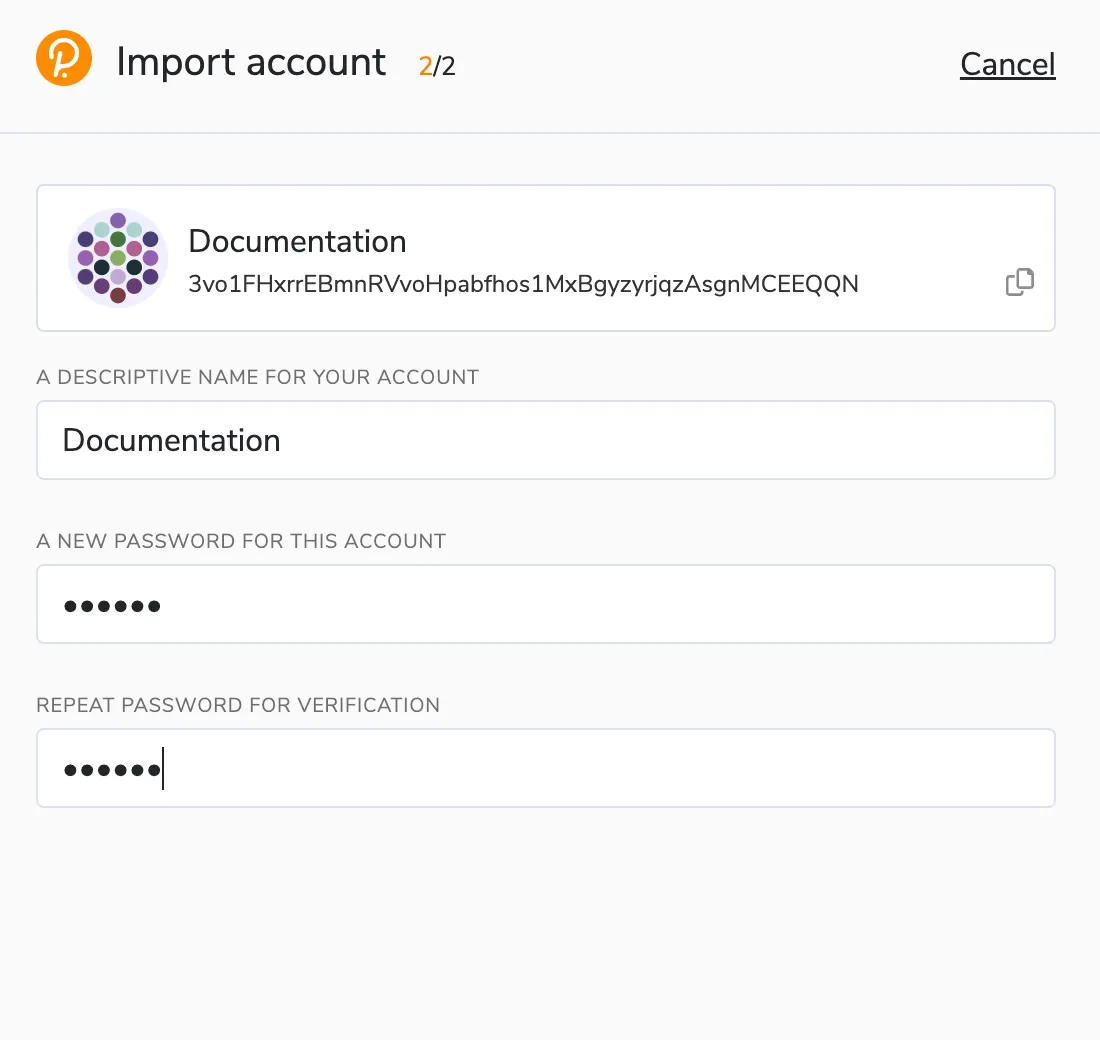Focus the descriptive account name input field
This screenshot has width=1100, height=1040.
546,440
